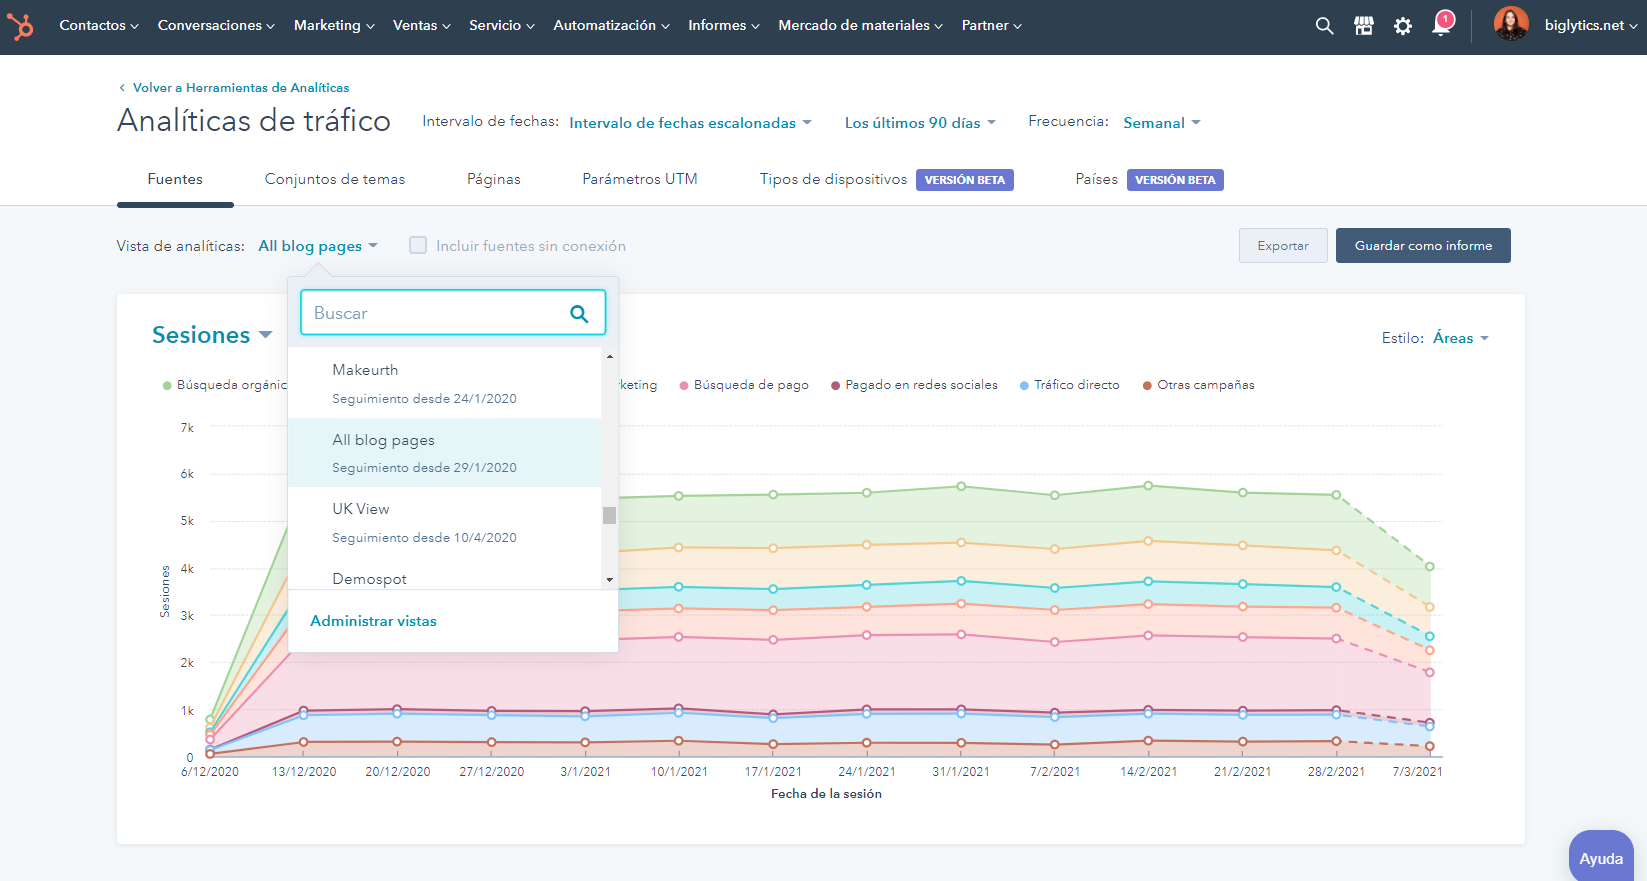Open Sesiones metric dropdown
Image resolution: width=1647 pixels, height=881 pixels.
click(212, 335)
